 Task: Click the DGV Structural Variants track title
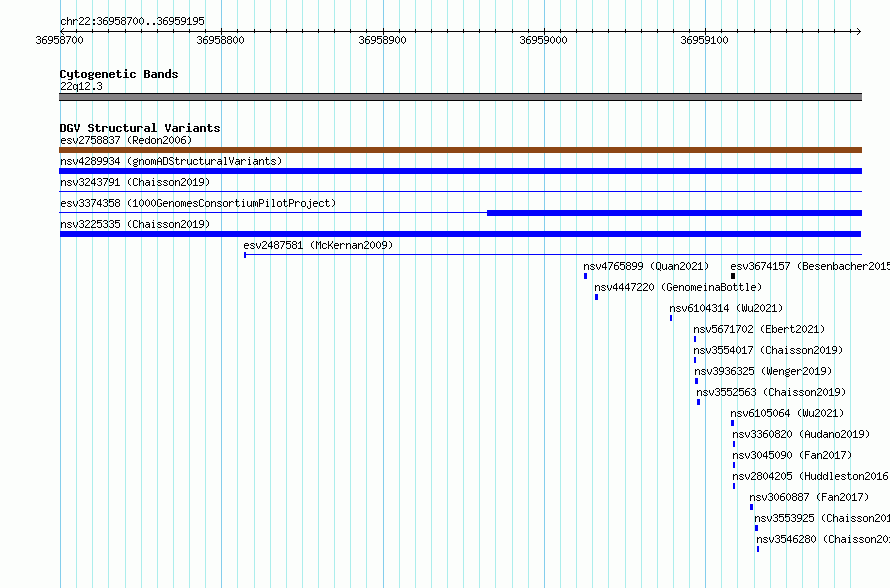140,128
